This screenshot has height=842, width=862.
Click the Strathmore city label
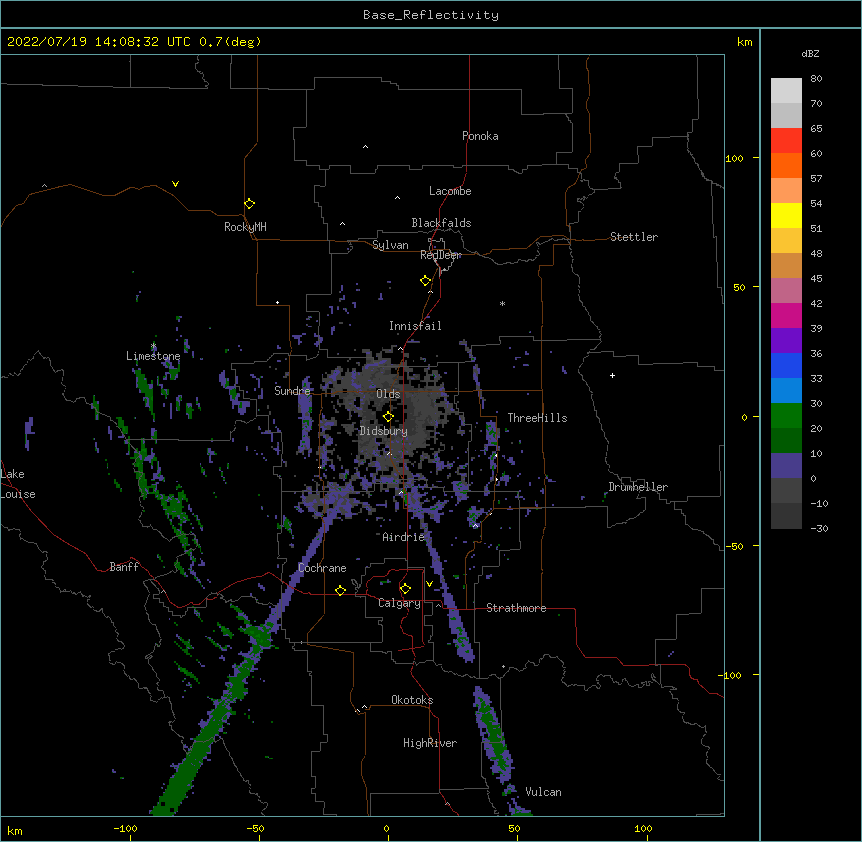pos(516,608)
